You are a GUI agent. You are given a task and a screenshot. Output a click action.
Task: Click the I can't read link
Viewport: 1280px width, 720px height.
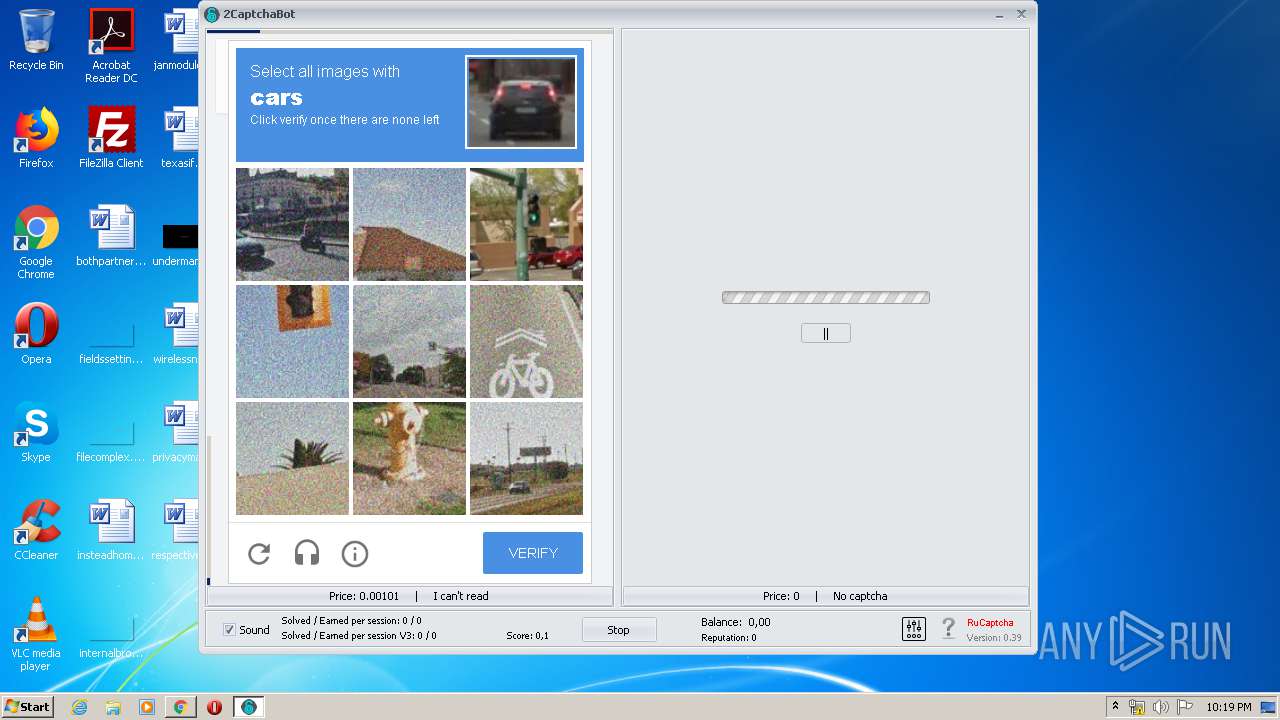pyautogui.click(x=461, y=596)
